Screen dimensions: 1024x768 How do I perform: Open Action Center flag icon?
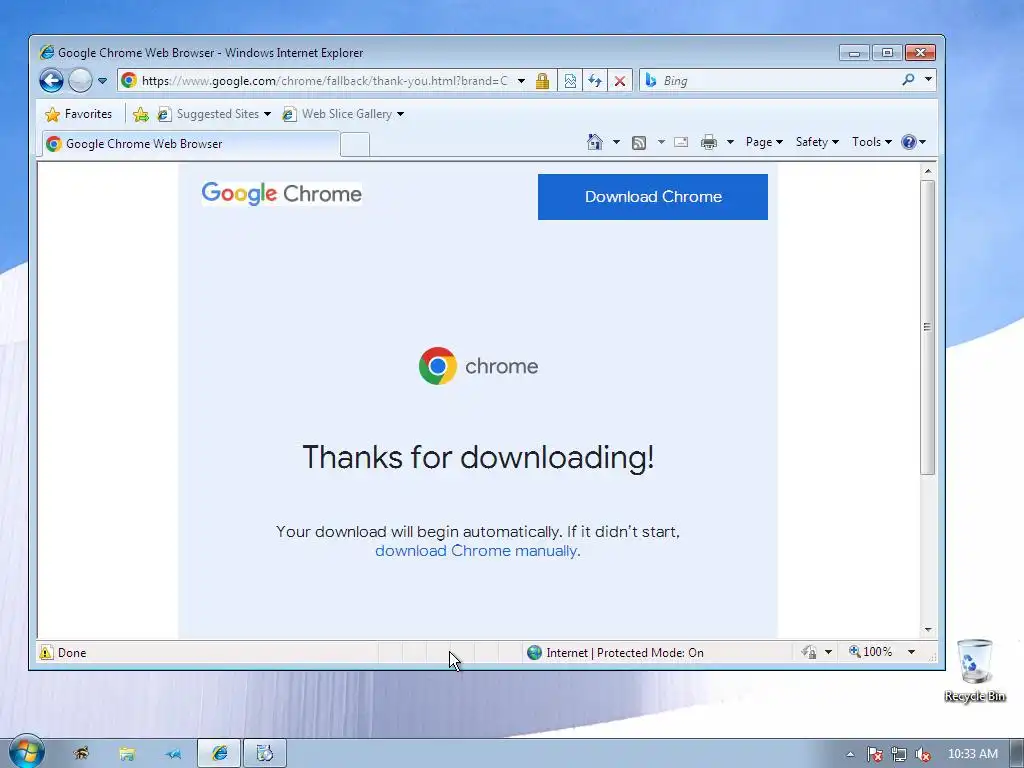coord(874,754)
